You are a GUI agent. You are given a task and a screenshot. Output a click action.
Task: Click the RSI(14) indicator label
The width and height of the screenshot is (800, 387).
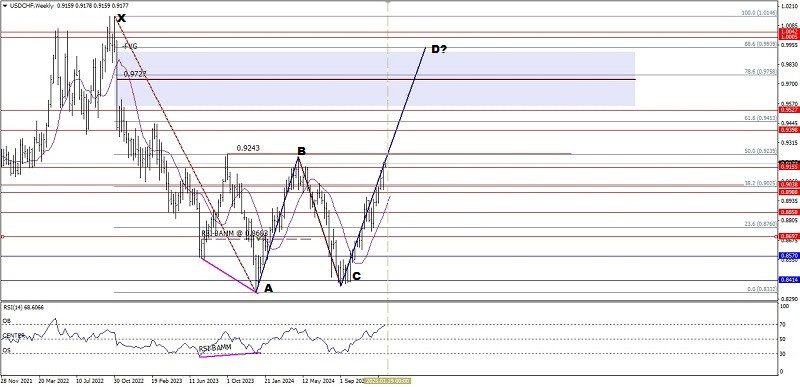pos(23,307)
